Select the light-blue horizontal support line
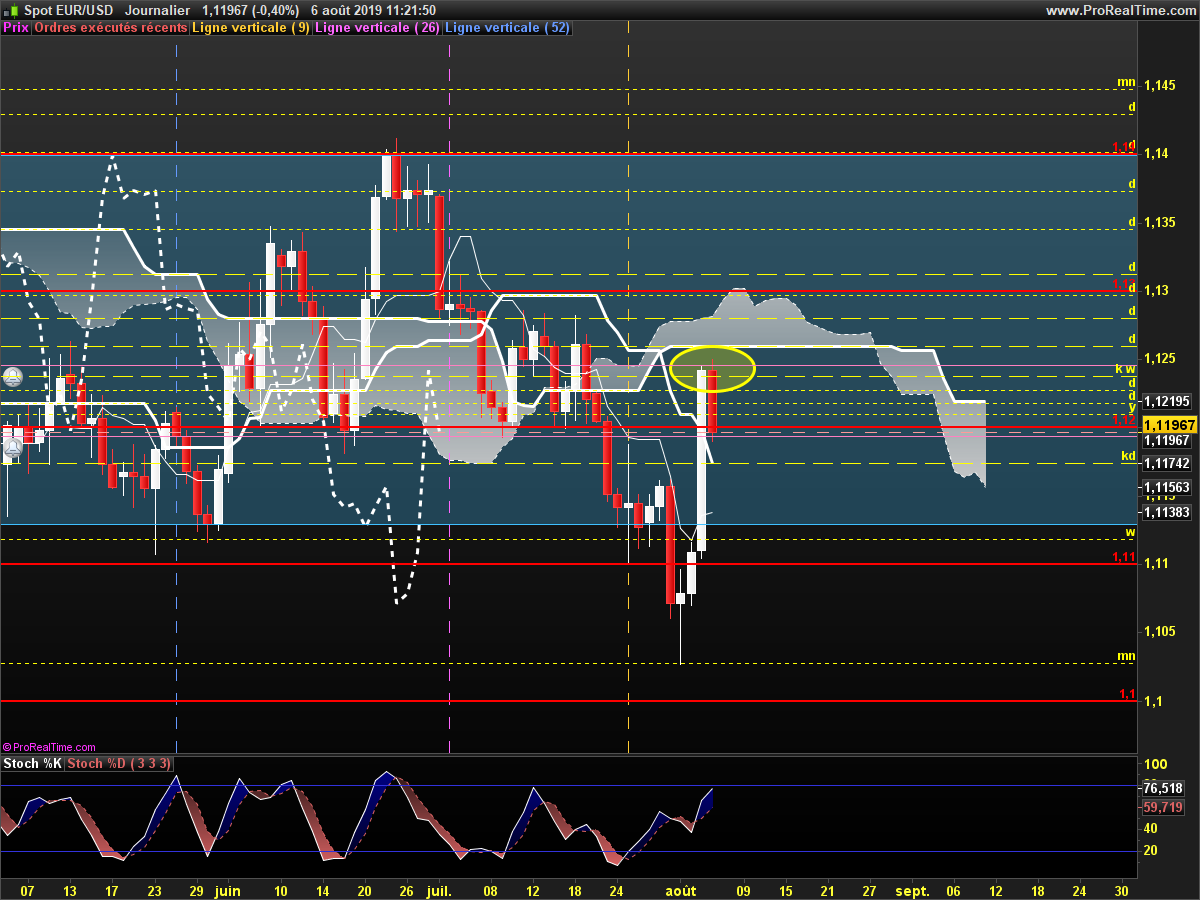The height and width of the screenshot is (900, 1200). (x=570, y=524)
